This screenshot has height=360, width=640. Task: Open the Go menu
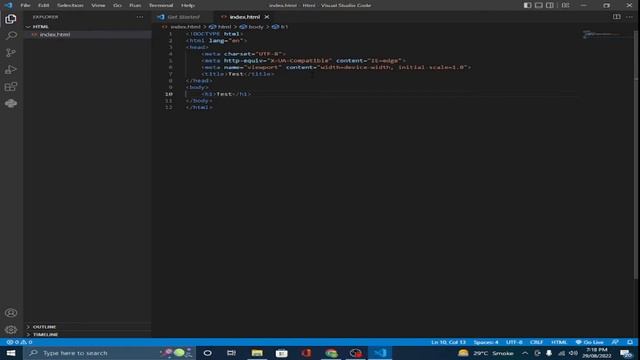coord(117,5)
